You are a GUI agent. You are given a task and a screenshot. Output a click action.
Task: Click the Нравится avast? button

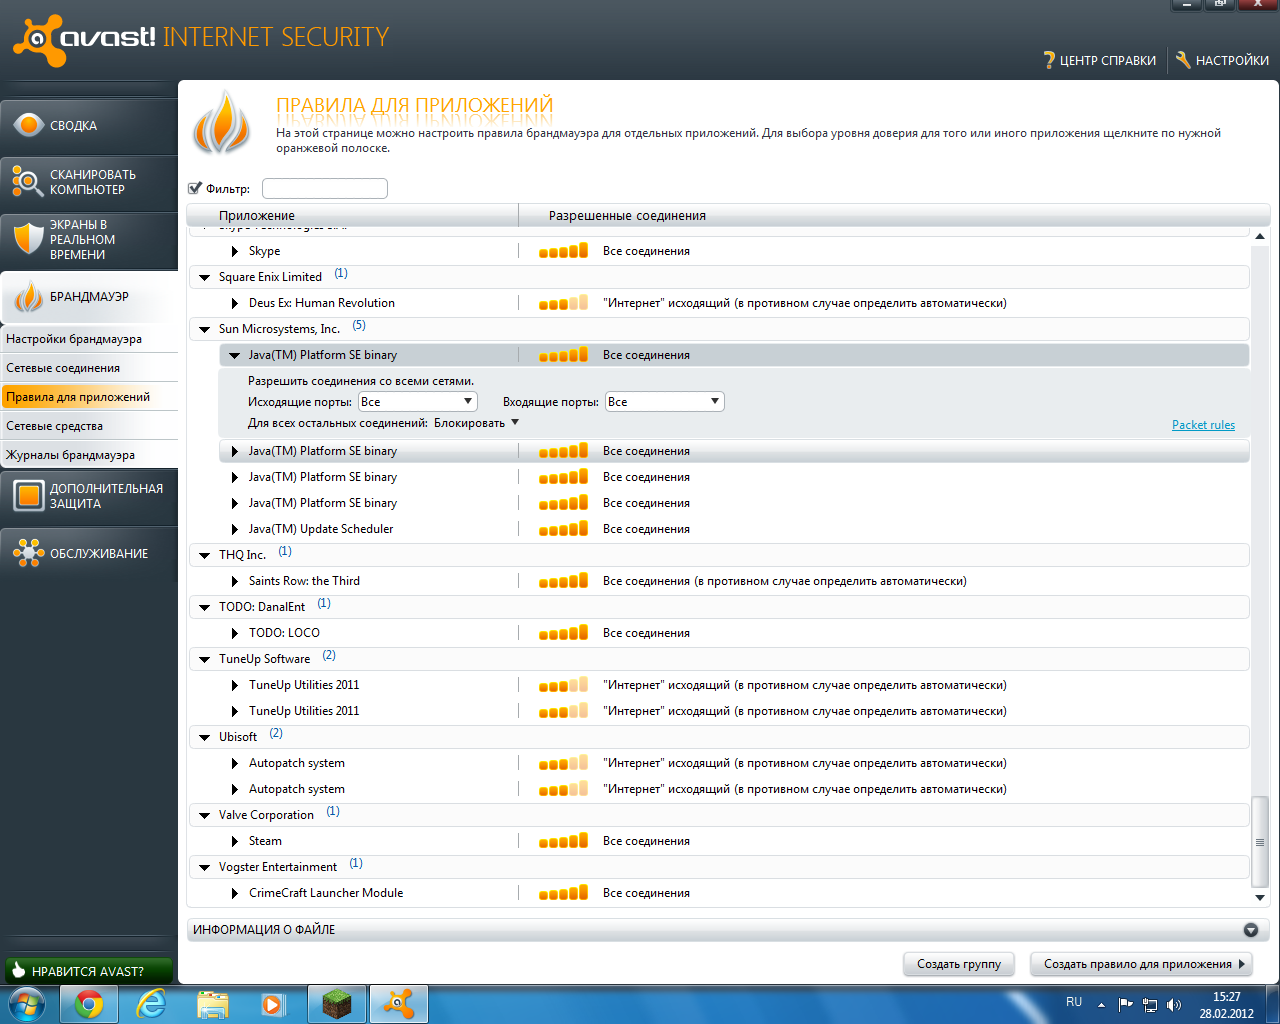pyautogui.click(x=89, y=971)
